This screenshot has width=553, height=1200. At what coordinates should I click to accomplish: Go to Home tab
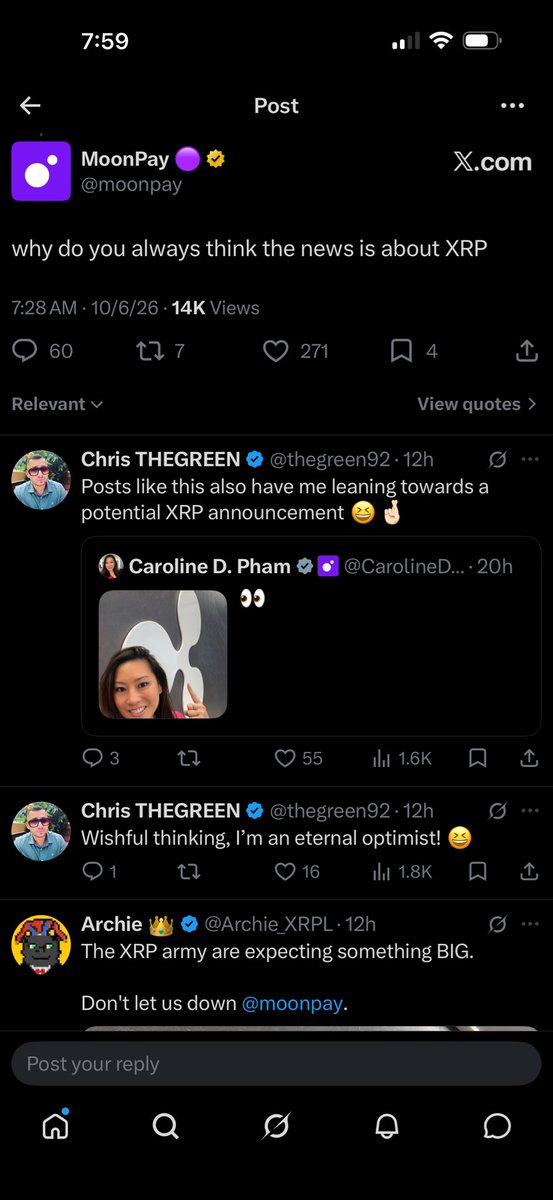55,1126
